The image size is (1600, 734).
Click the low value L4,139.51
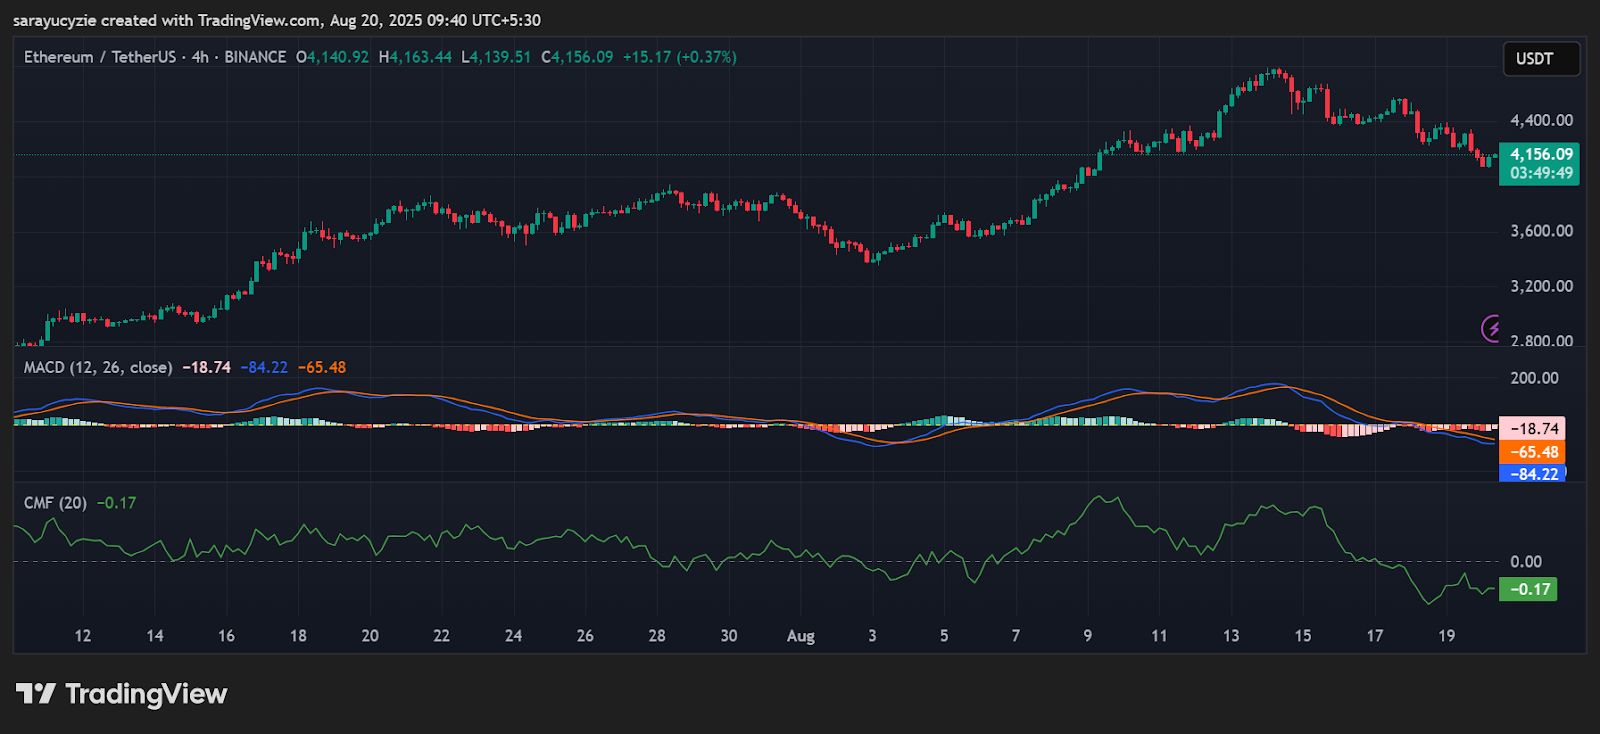[x=496, y=57]
